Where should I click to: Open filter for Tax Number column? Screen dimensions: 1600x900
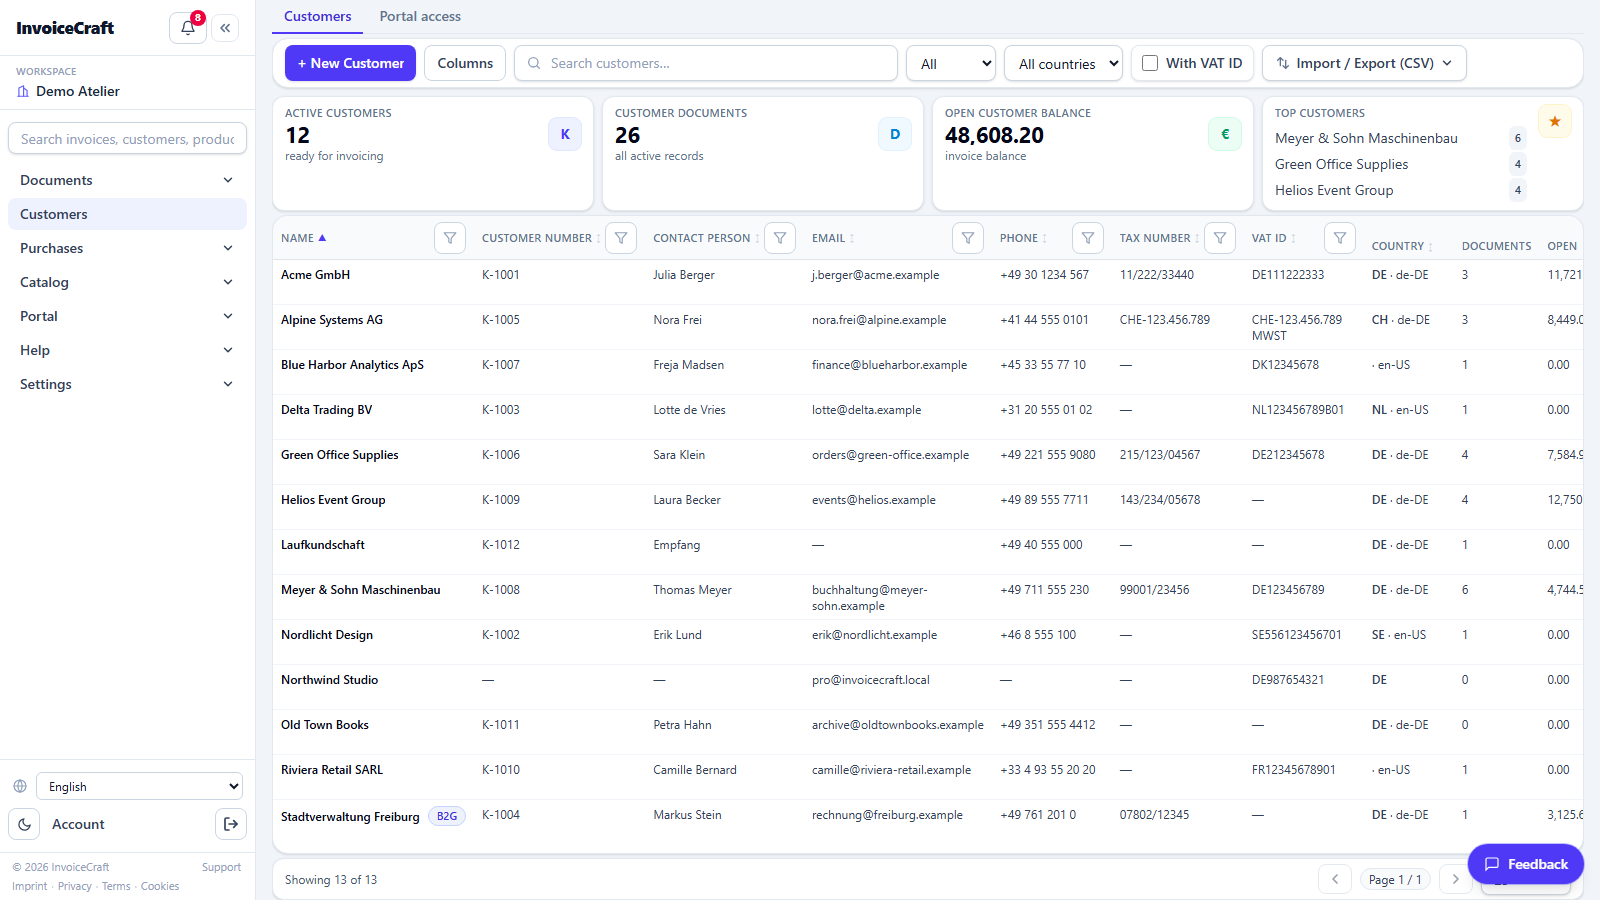pyautogui.click(x=1220, y=238)
